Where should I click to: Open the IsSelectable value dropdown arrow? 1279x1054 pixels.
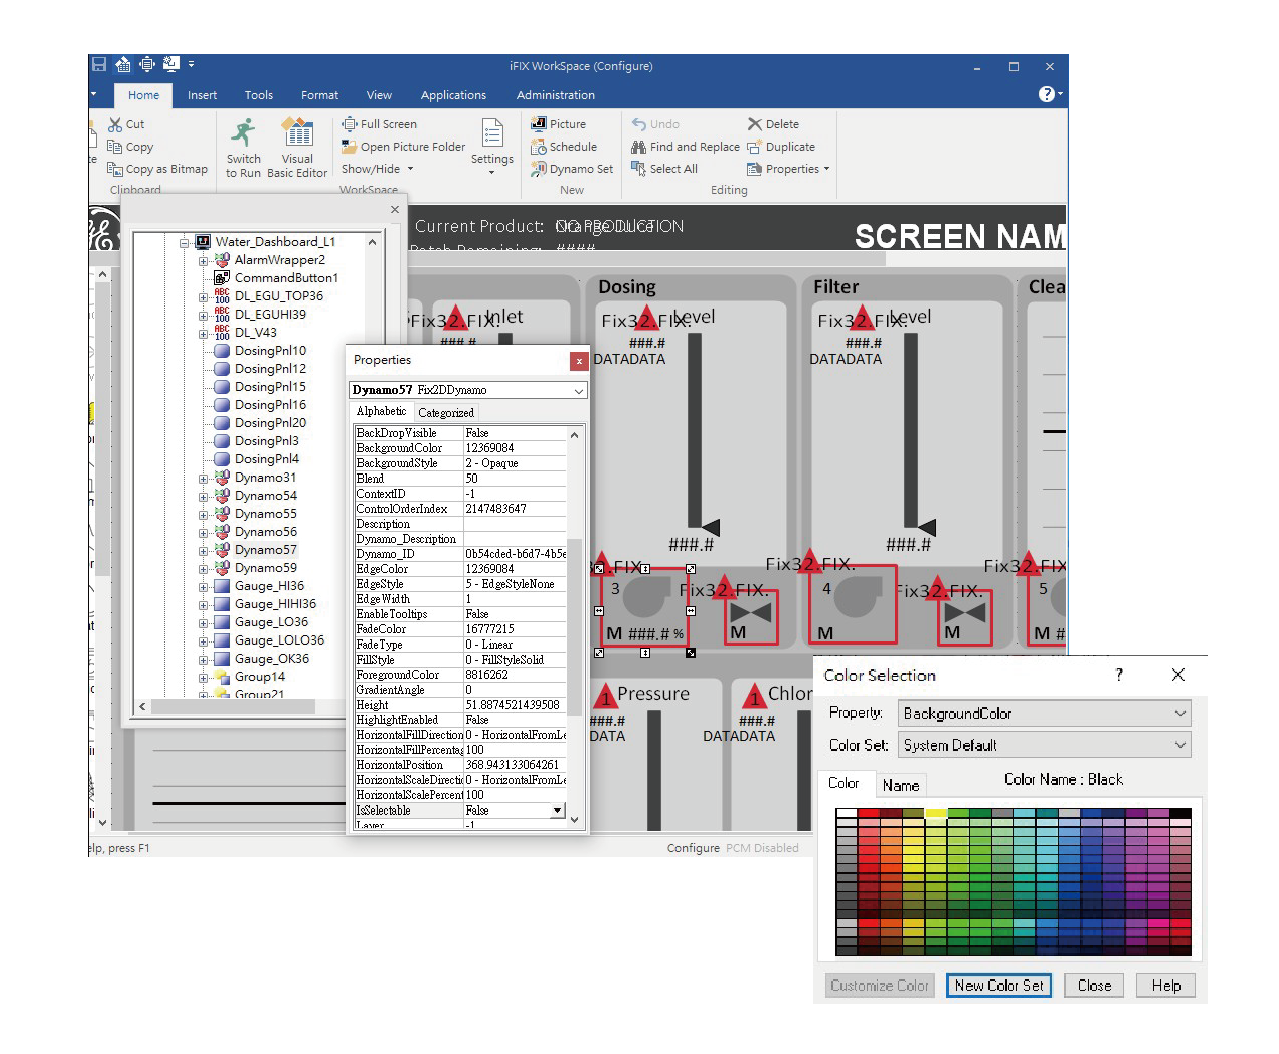click(557, 810)
